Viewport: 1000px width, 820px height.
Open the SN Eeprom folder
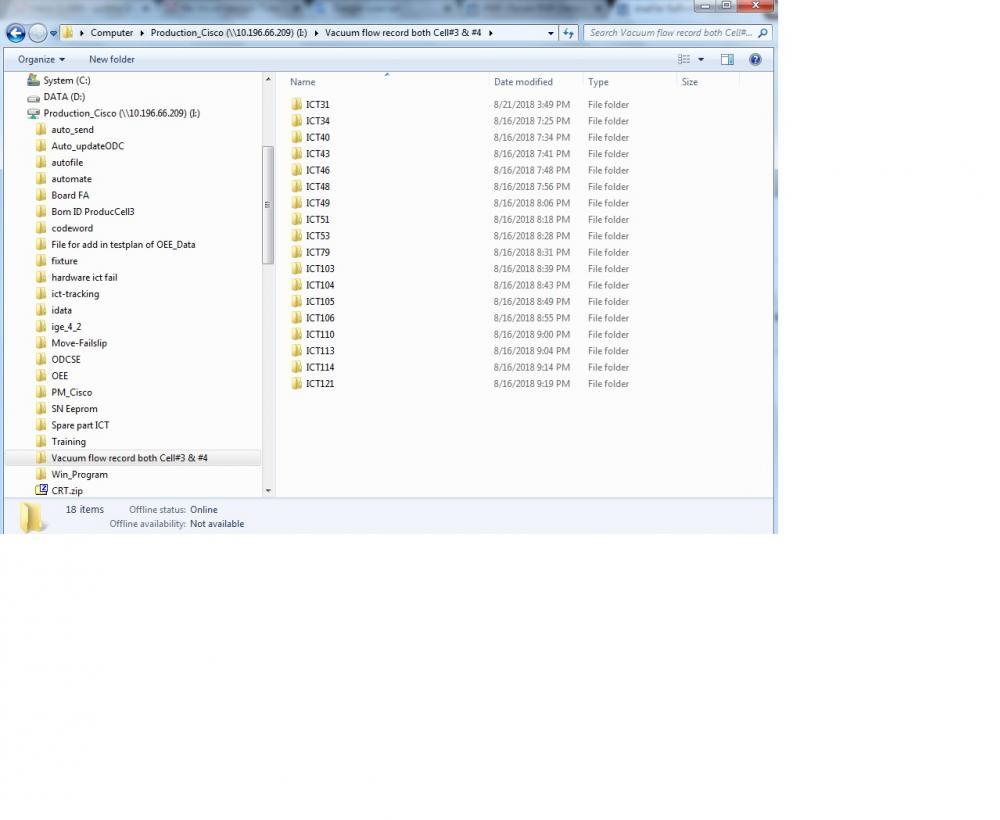(67, 409)
